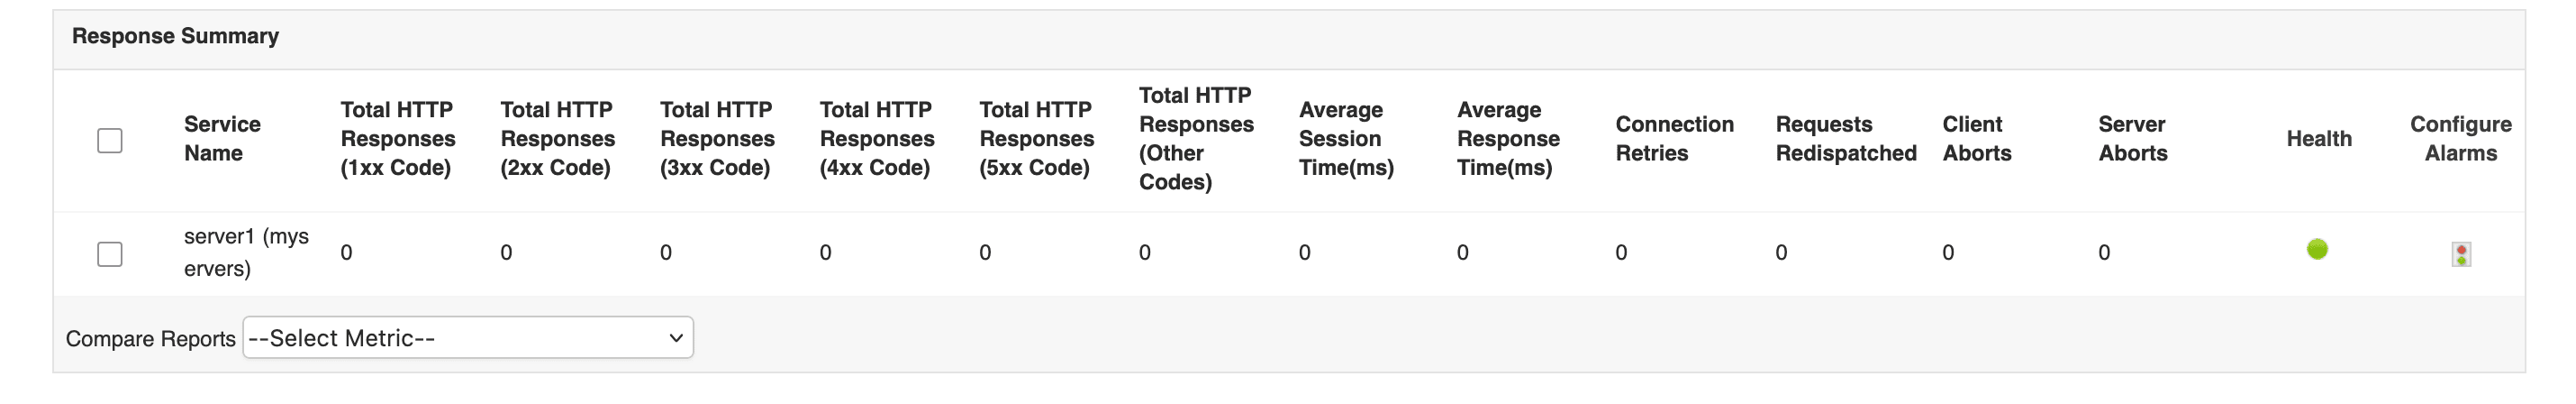The image size is (2576, 404).
Task: Select the server1 (myservers) service name
Action: [x=246, y=252]
